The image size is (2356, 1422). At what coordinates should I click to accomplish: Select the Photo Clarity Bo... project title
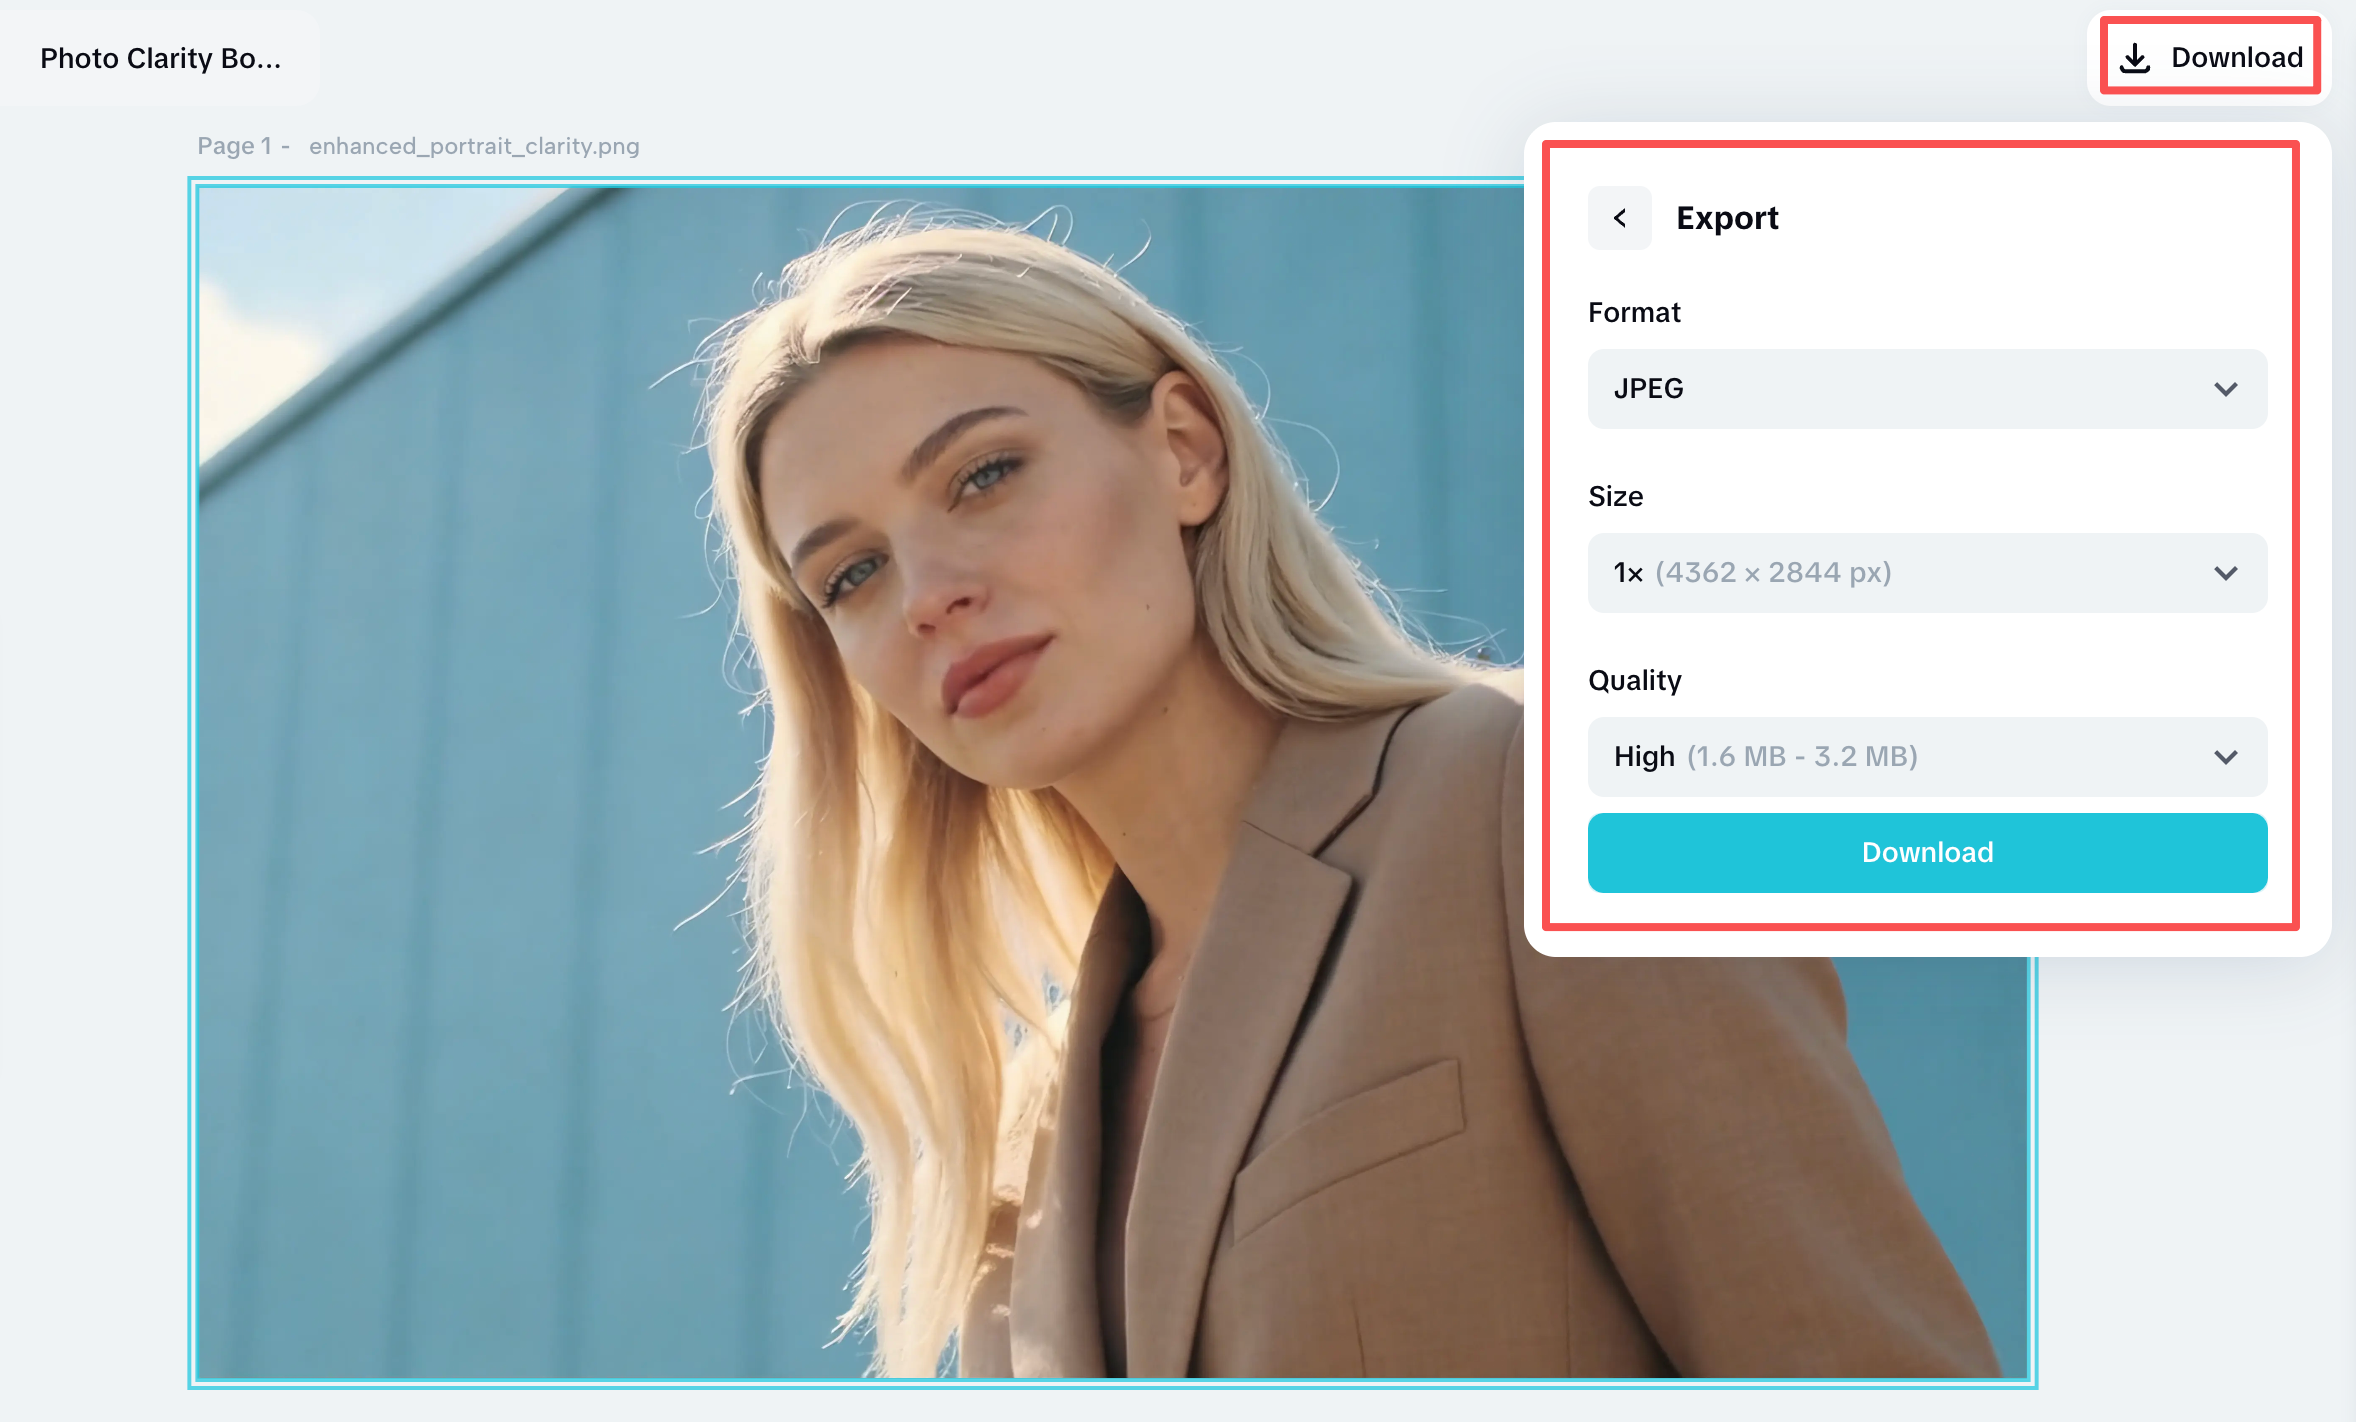coord(161,58)
